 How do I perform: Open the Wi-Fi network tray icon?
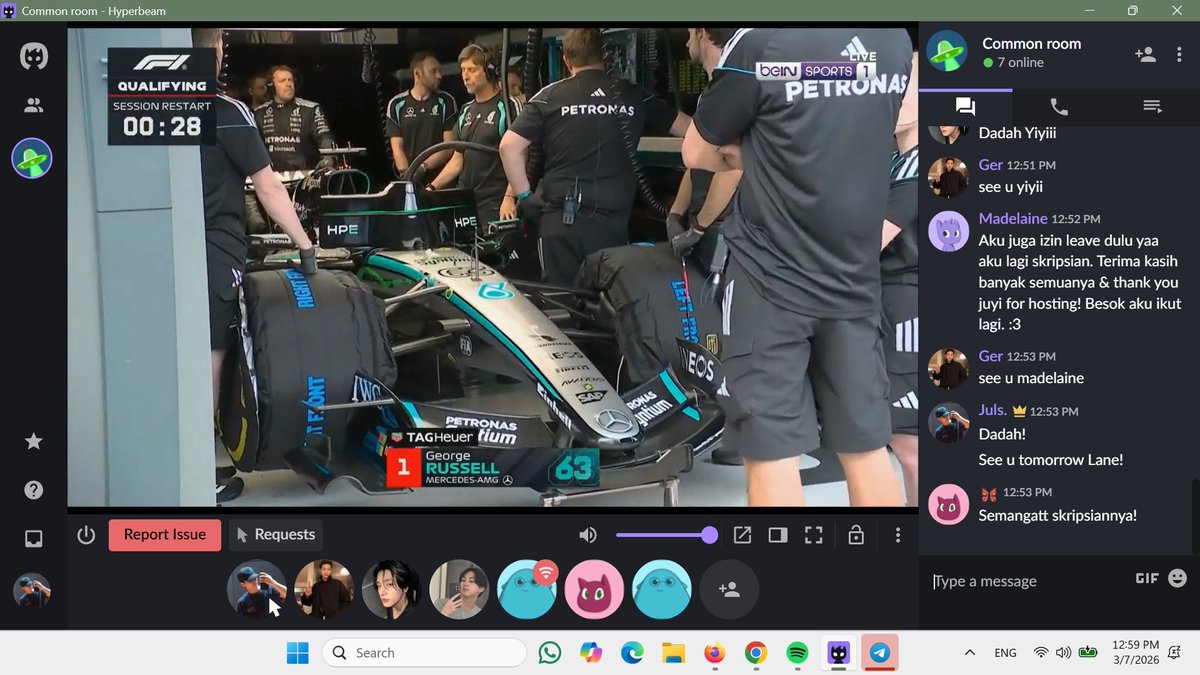point(1041,653)
